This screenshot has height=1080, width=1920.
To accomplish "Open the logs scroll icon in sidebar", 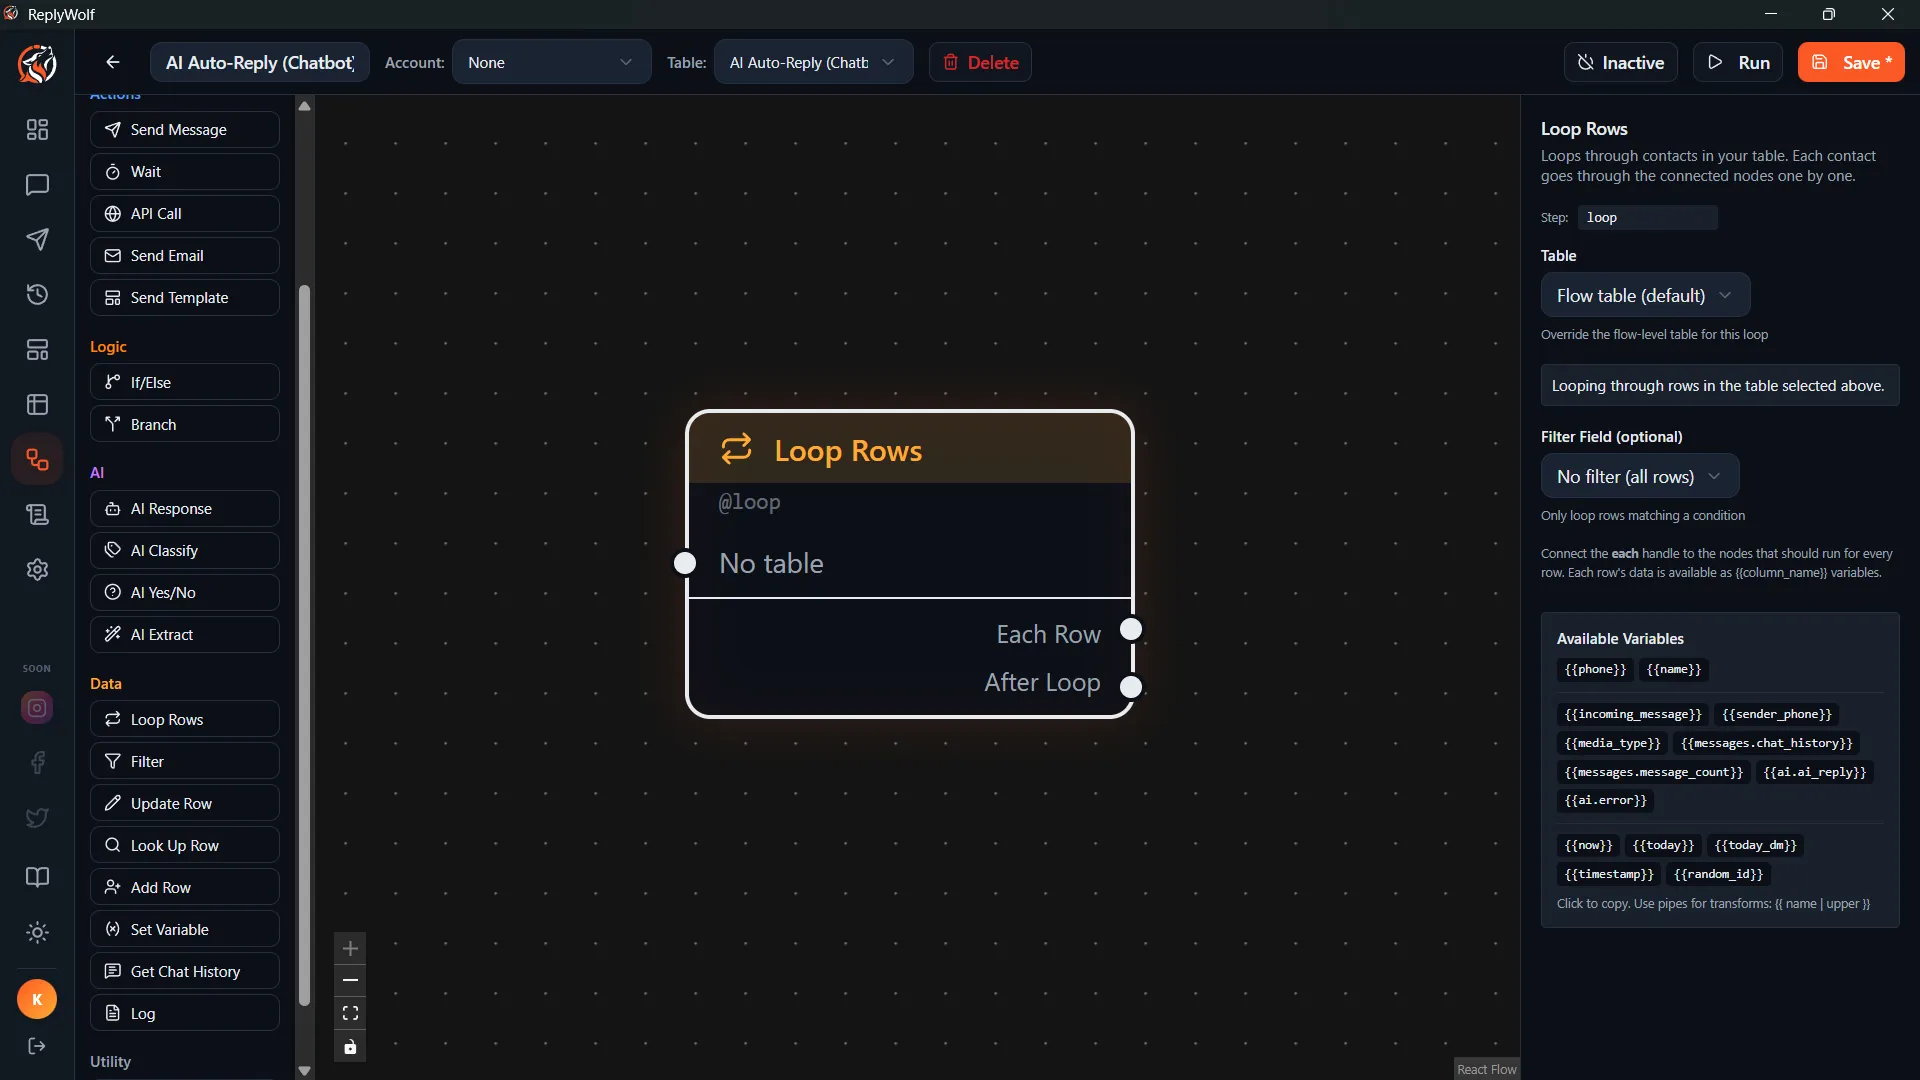I will pos(37,515).
